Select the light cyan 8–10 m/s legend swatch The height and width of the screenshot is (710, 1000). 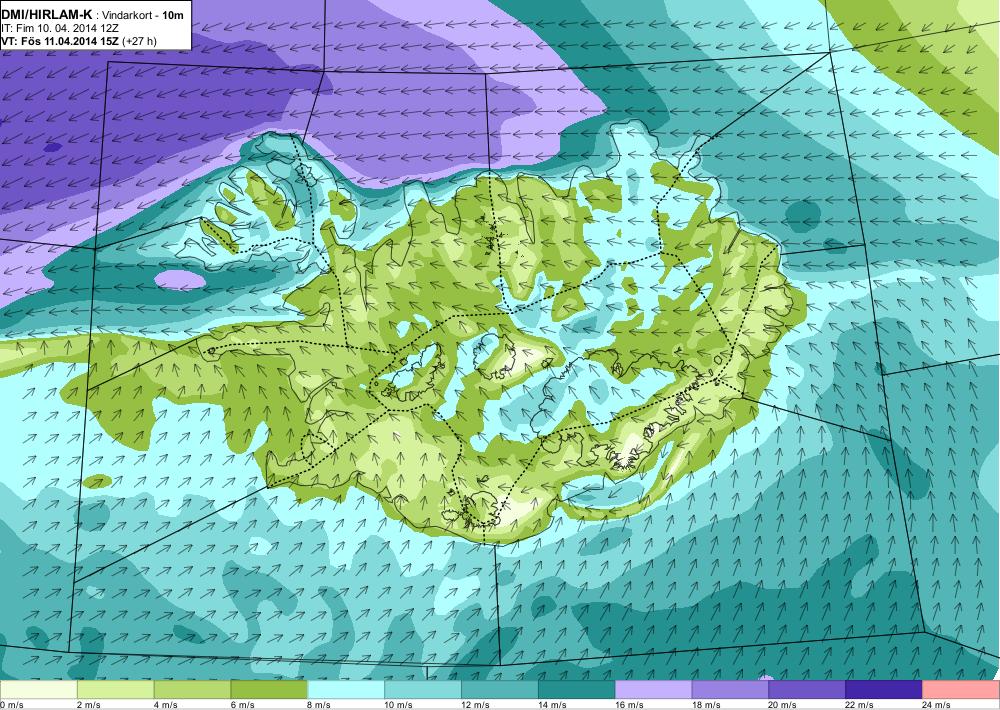[x=346, y=690]
